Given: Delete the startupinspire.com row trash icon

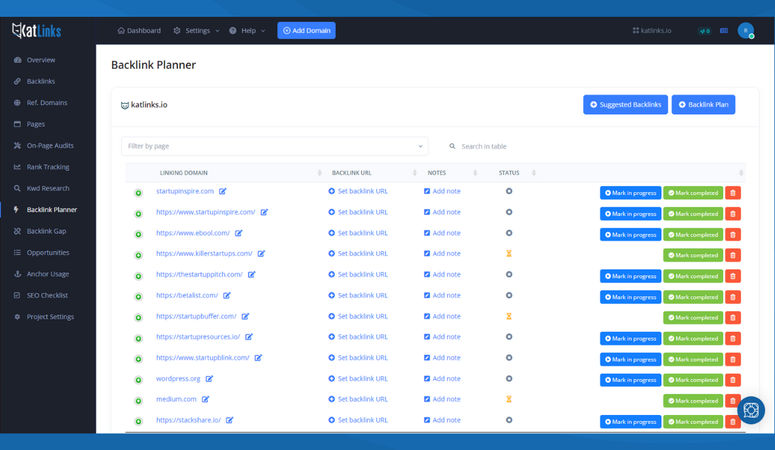Looking at the screenshot, I should pos(733,193).
